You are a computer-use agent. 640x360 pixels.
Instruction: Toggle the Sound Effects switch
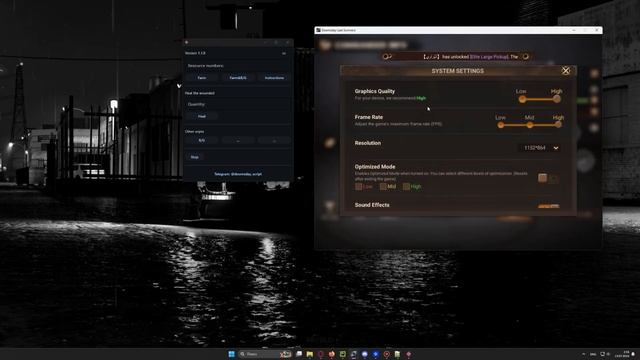pyautogui.click(x=548, y=206)
